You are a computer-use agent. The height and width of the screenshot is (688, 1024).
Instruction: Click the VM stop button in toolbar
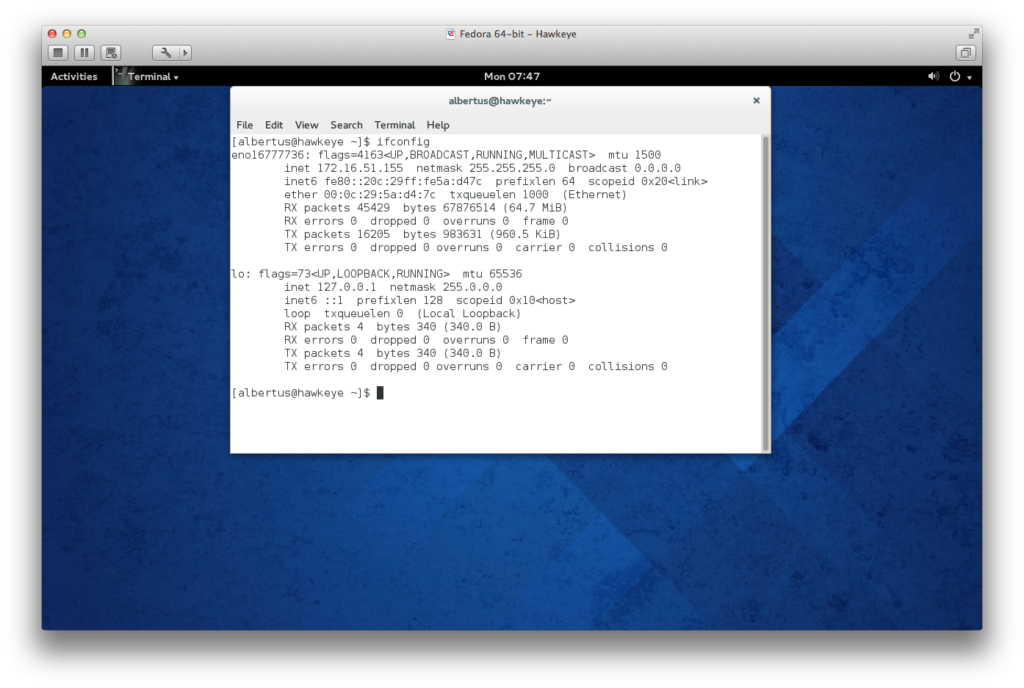click(x=58, y=53)
